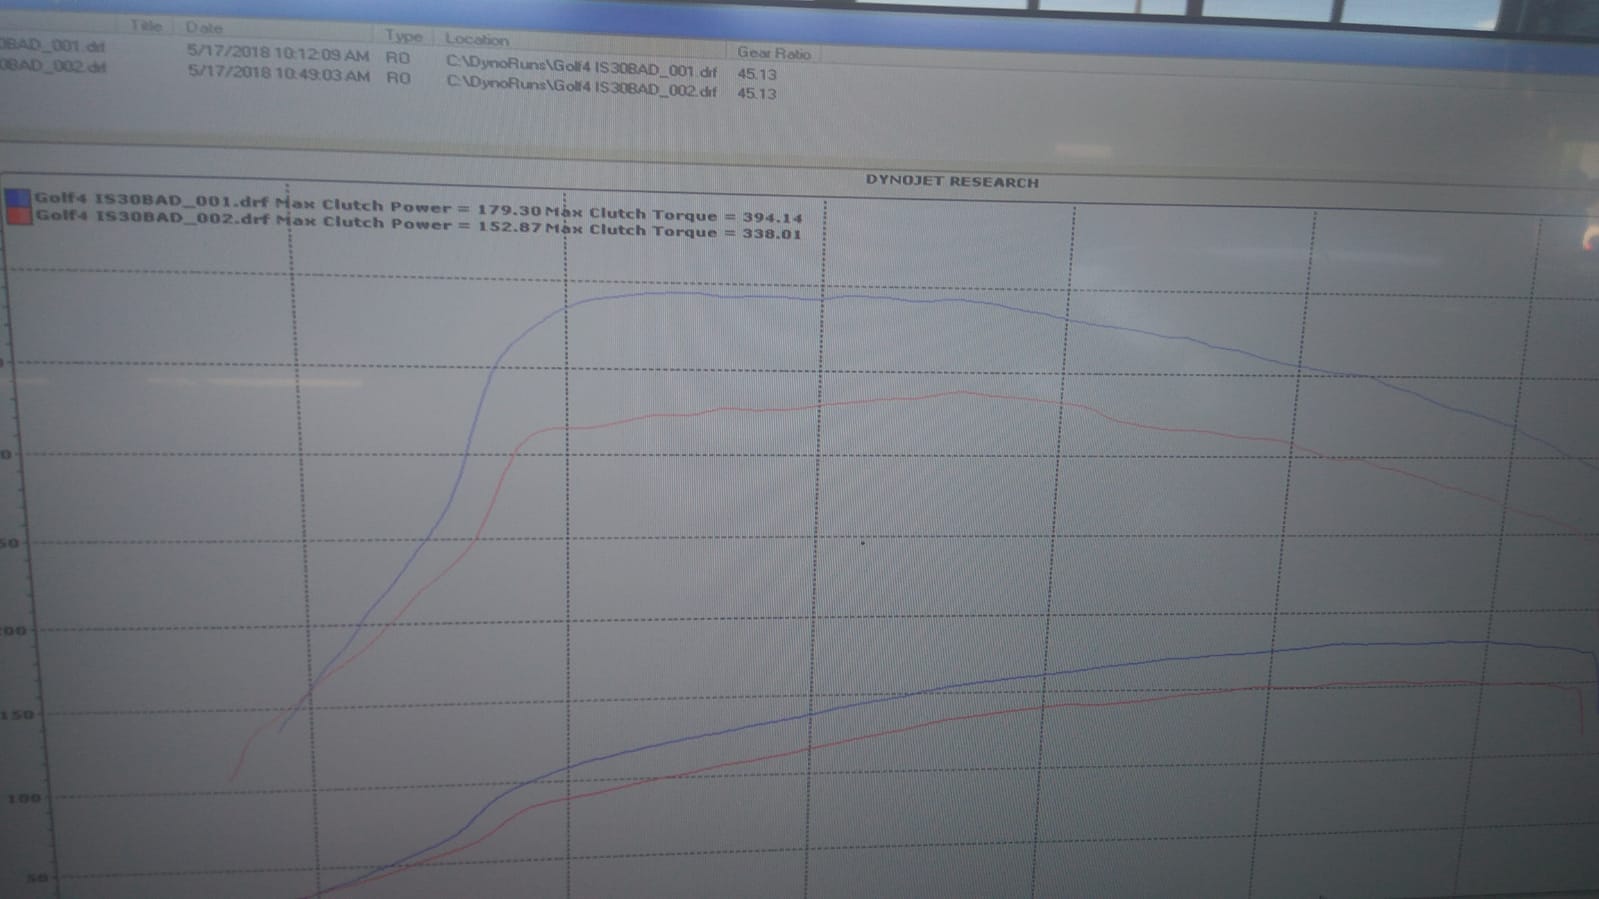
Task: Click the Max Clutch Torque = 338.01 label
Action: [673, 231]
